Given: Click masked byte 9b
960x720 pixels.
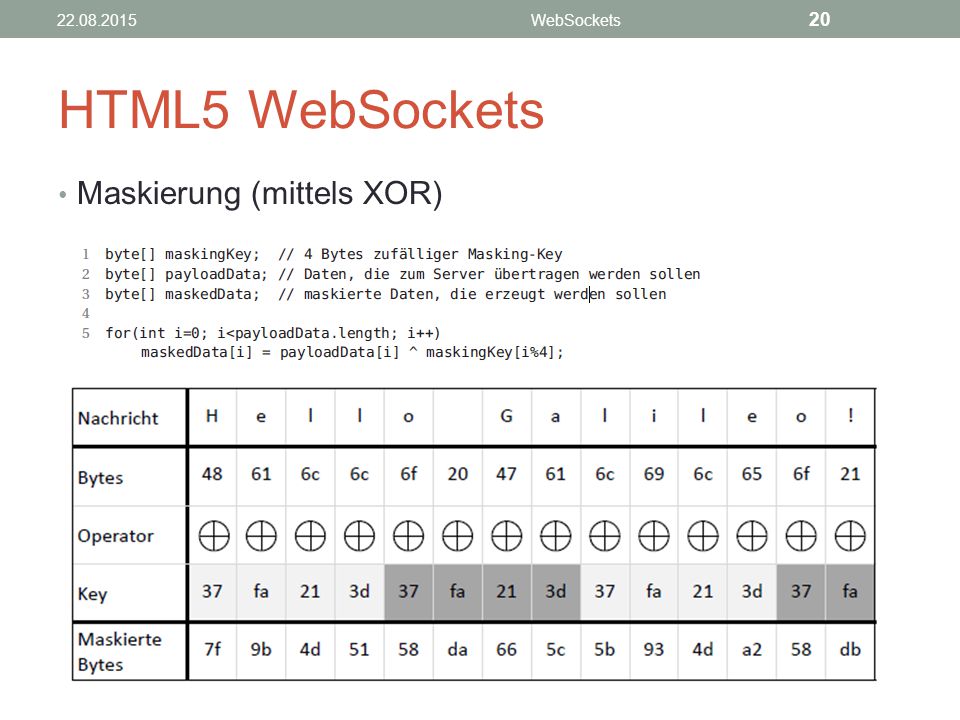Looking at the screenshot, I should tap(261, 650).
